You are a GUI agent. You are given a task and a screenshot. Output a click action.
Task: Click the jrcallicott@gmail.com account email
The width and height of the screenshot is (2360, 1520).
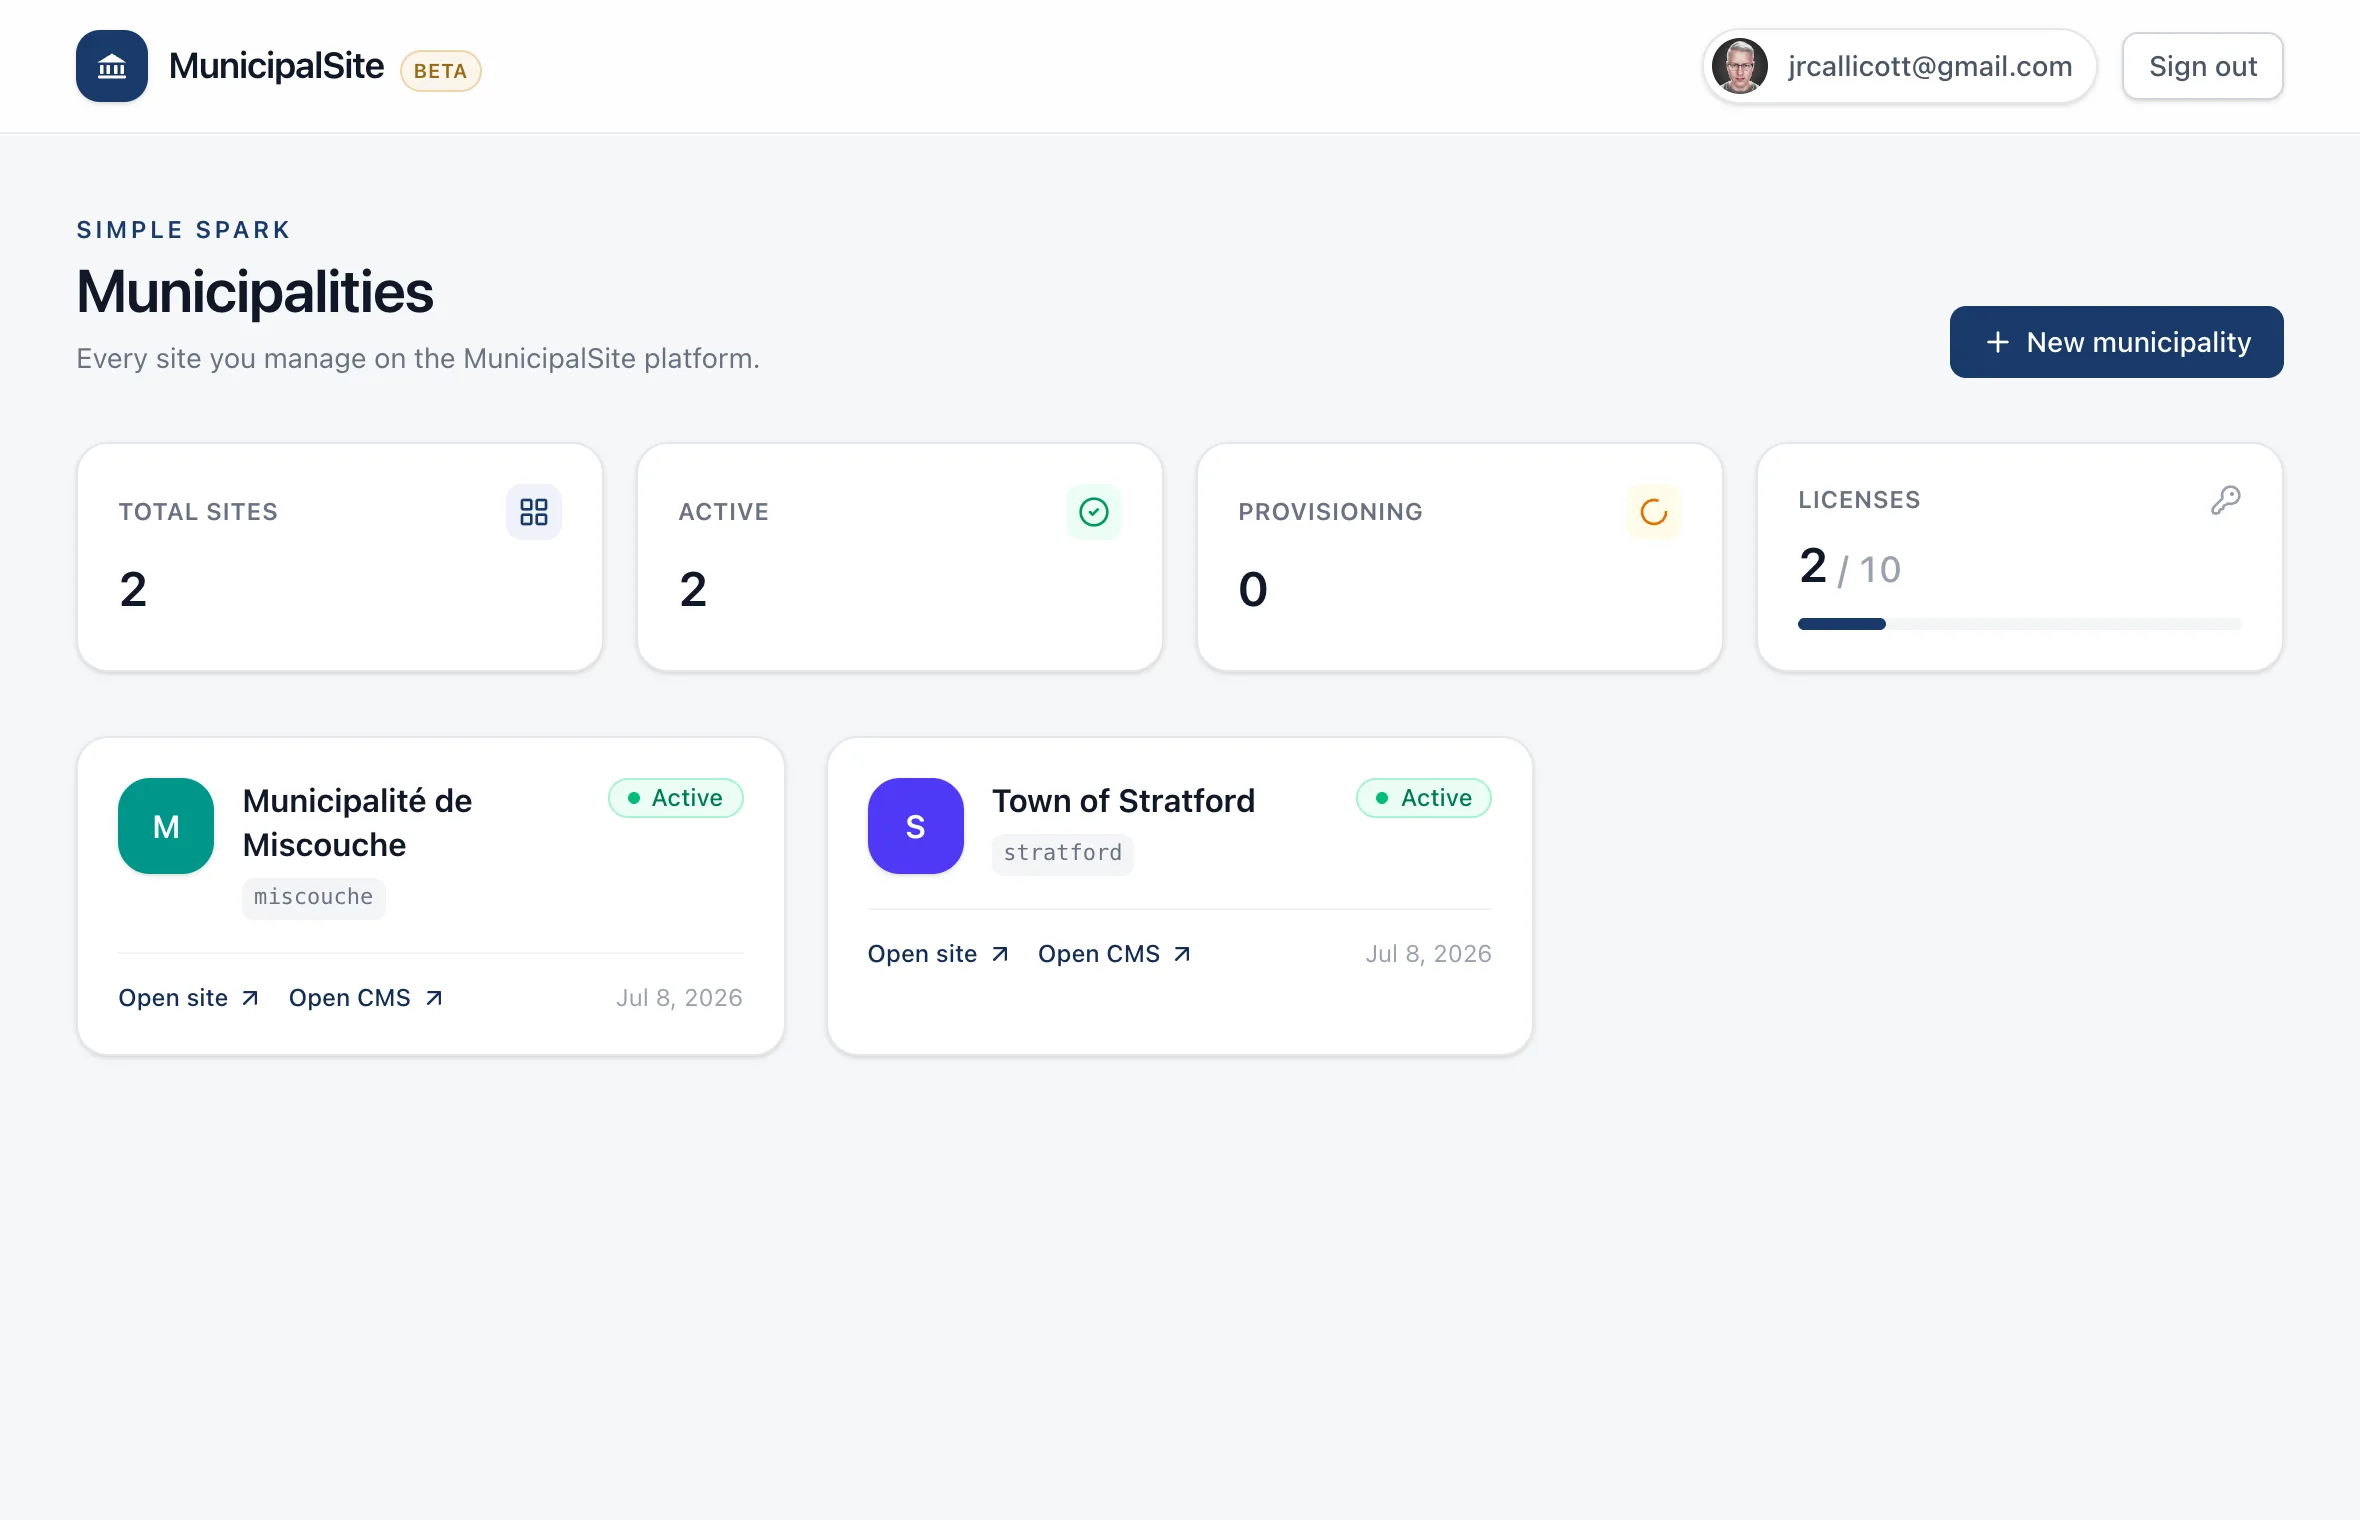[x=1930, y=66]
